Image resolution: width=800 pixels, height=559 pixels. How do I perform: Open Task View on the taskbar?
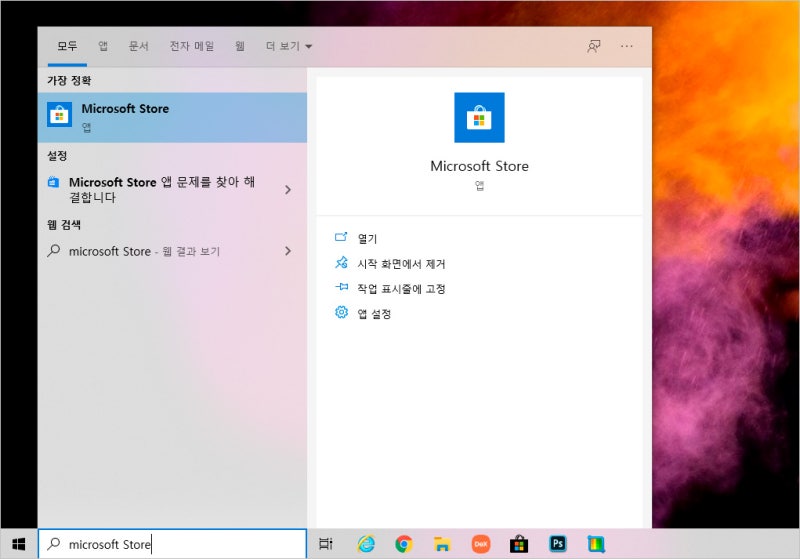326,544
